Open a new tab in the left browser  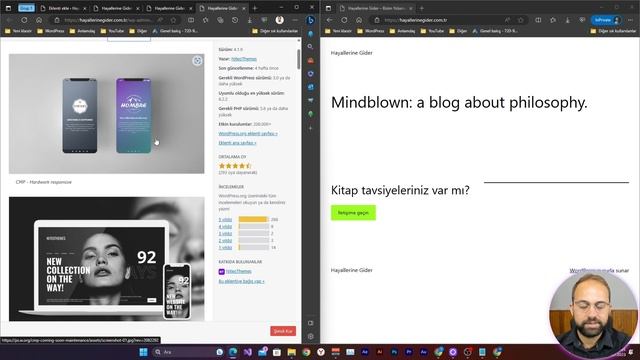(x=255, y=8)
